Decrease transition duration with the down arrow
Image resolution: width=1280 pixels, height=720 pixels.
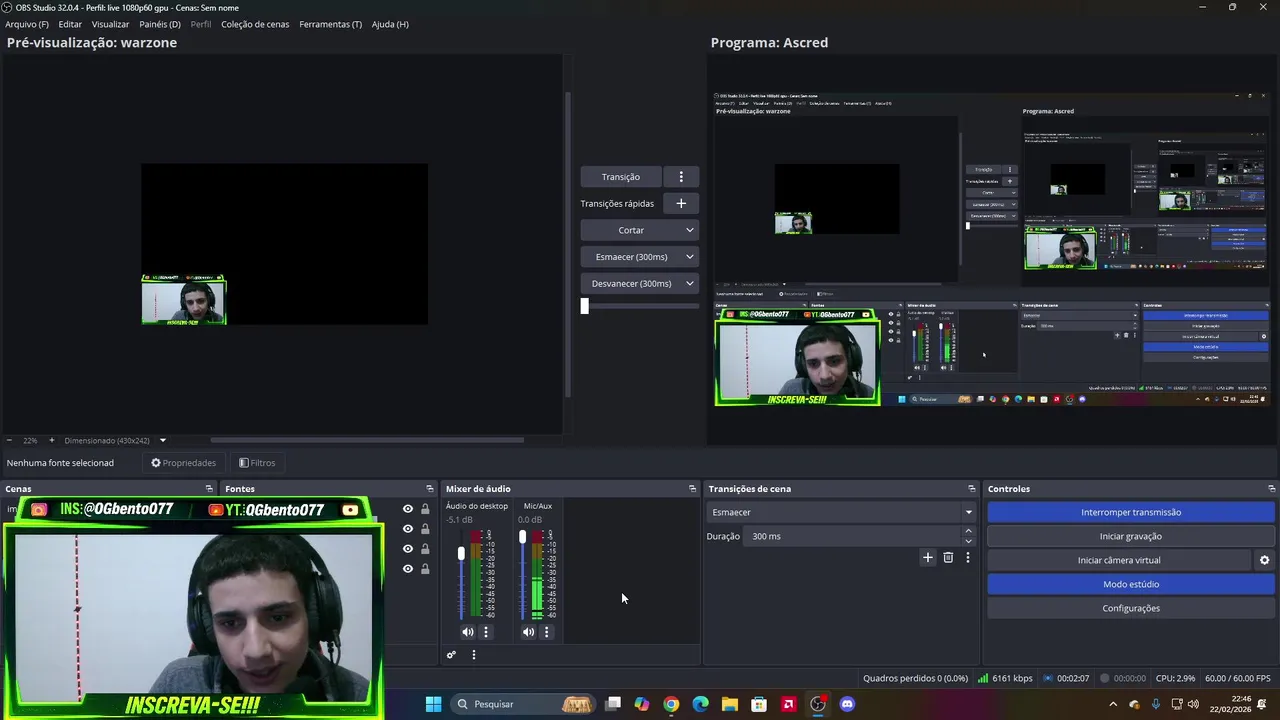[x=968, y=541]
